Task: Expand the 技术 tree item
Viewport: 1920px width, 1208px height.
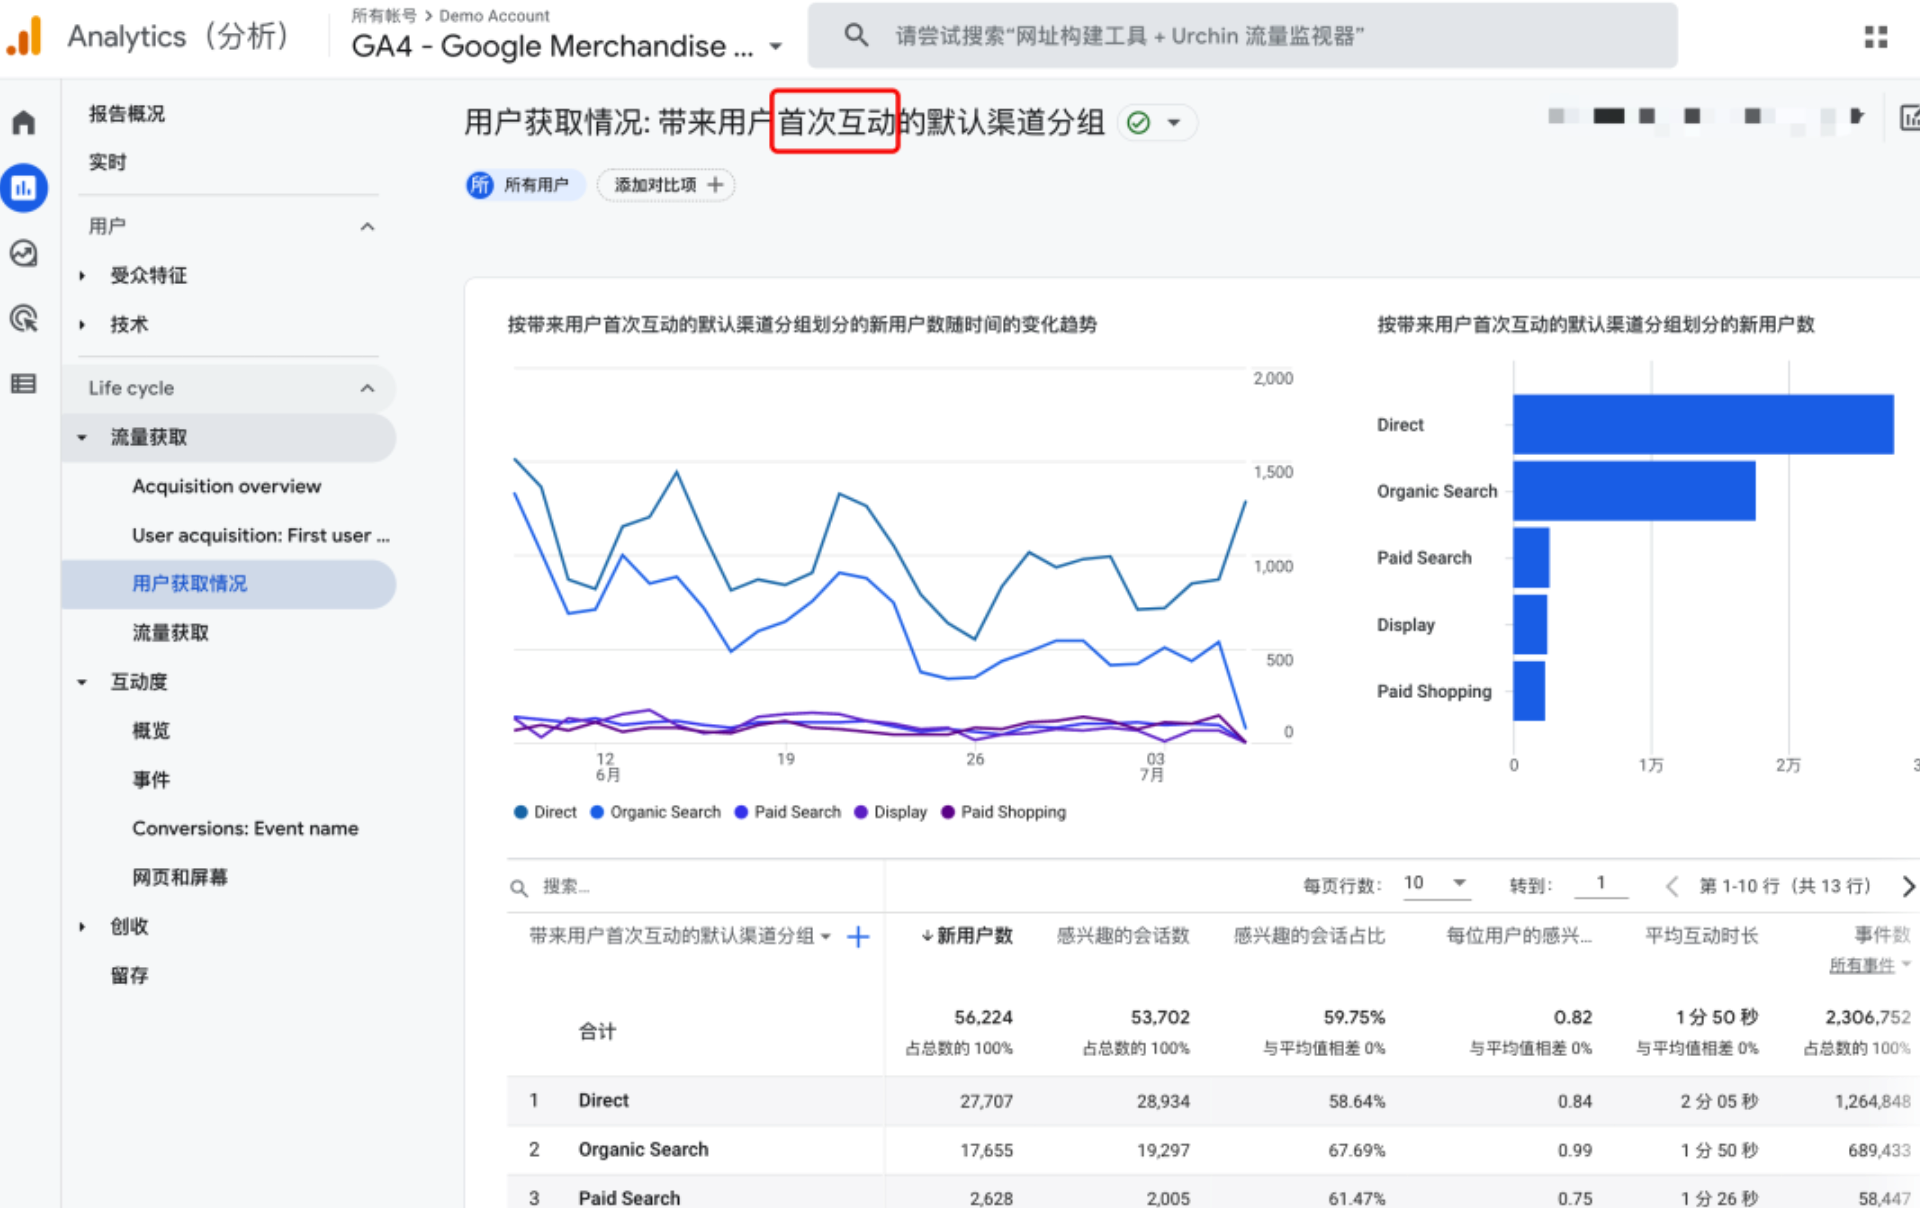Action: (82, 325)
